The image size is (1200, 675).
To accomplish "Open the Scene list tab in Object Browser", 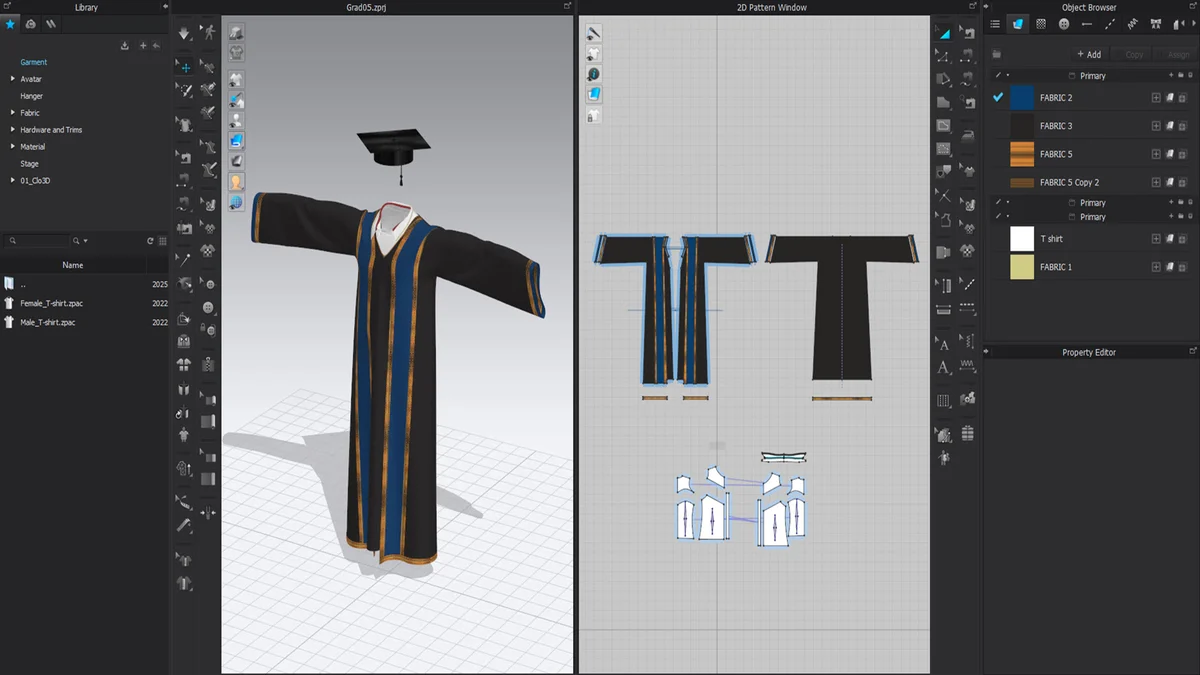I will pos(995,24).
